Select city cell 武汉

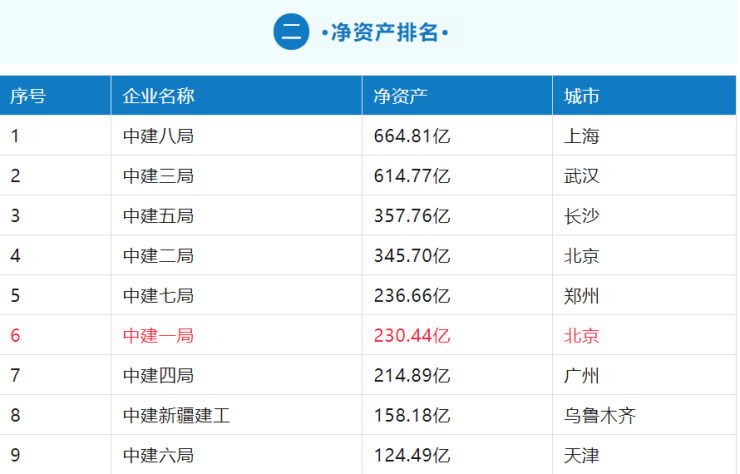[581, 176]
